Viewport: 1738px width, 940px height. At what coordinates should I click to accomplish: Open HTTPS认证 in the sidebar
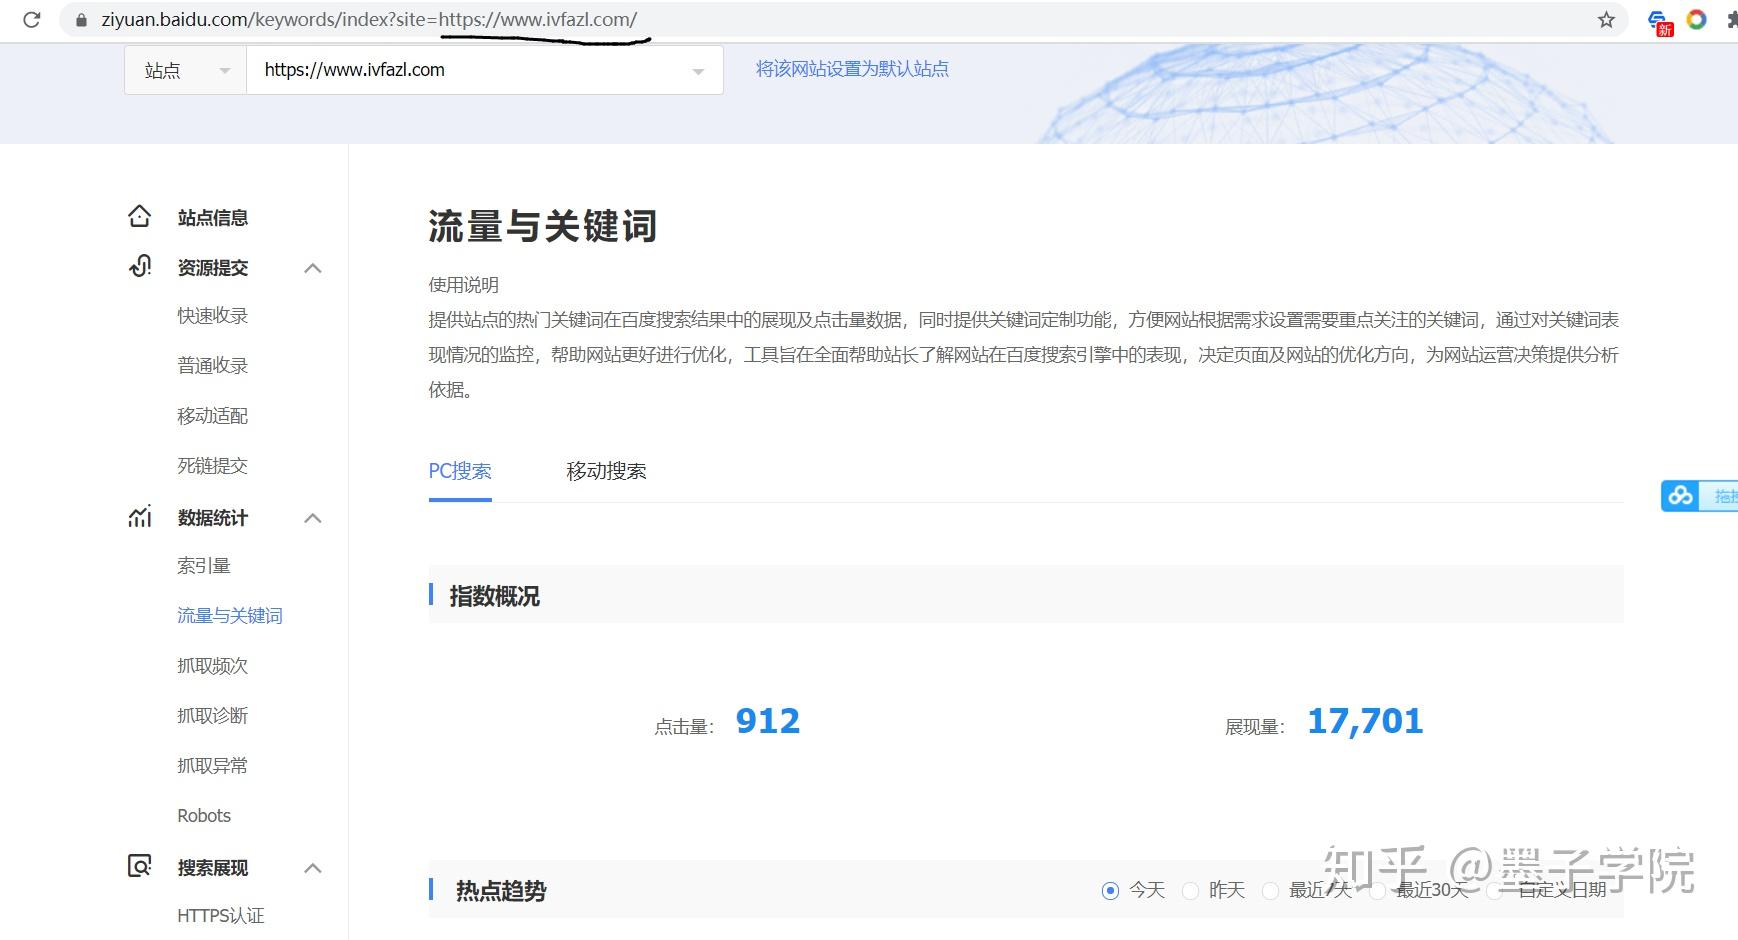point(221,916)
